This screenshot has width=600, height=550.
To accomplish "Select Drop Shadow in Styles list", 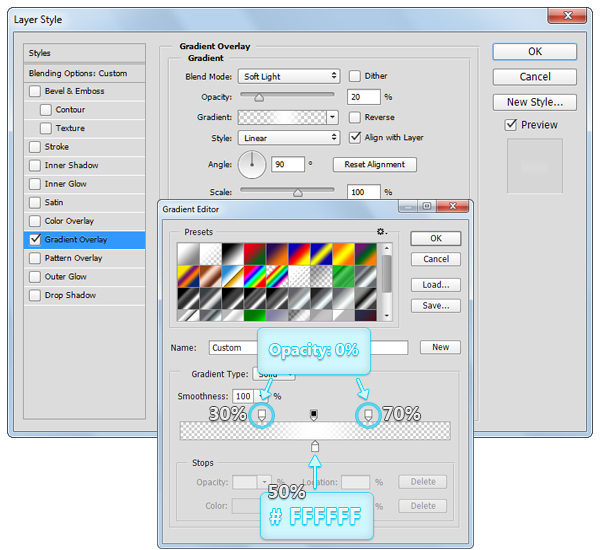I will [70, 295].
